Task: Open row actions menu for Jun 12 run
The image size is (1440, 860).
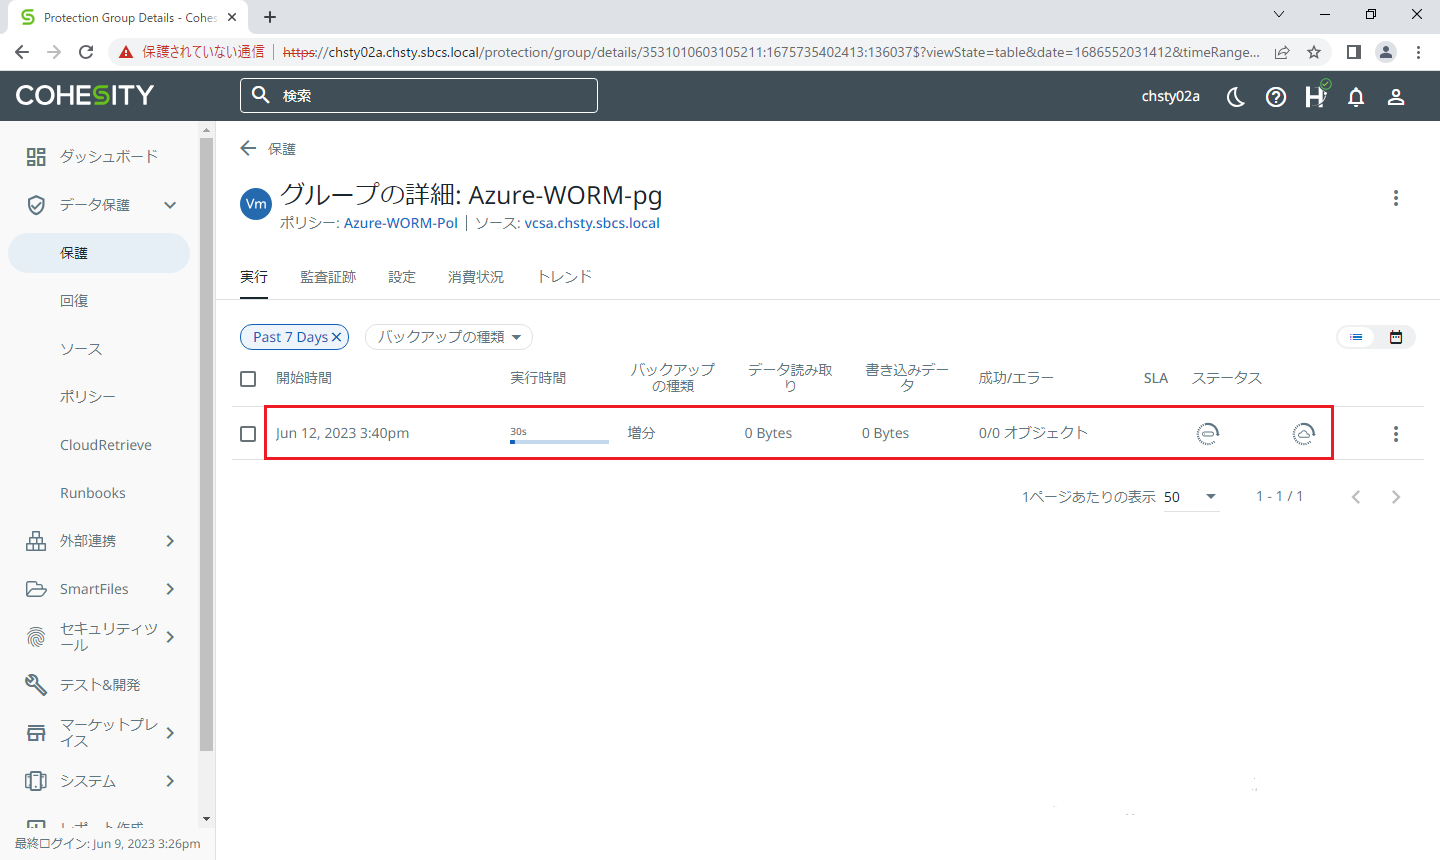Action: coord(1396,434)
